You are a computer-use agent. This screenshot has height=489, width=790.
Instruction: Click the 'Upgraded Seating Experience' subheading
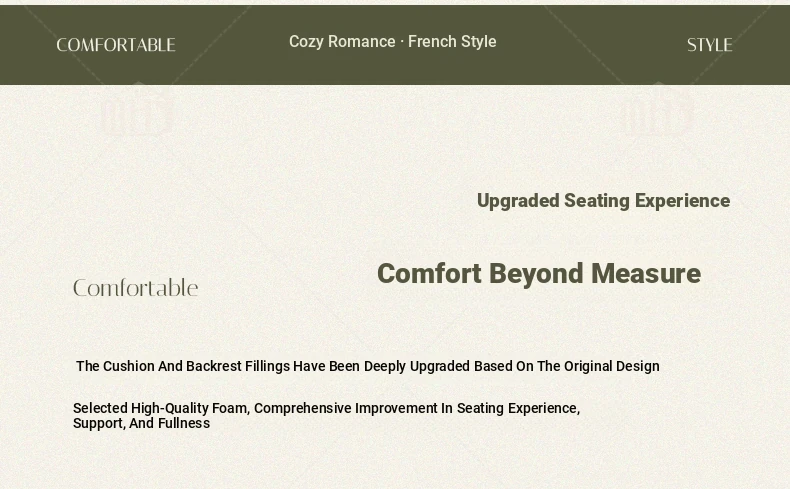(603, 201)
